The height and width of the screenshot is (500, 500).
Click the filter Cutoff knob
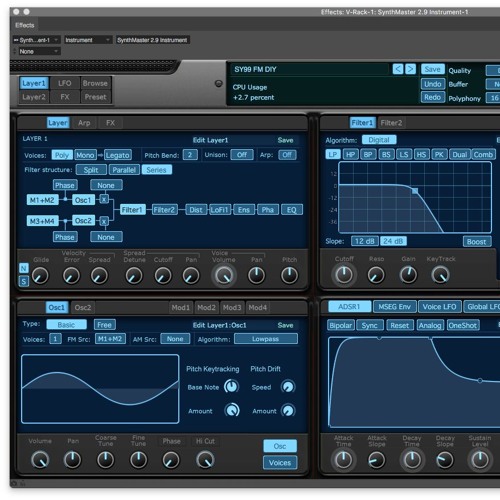coord(344,275)
